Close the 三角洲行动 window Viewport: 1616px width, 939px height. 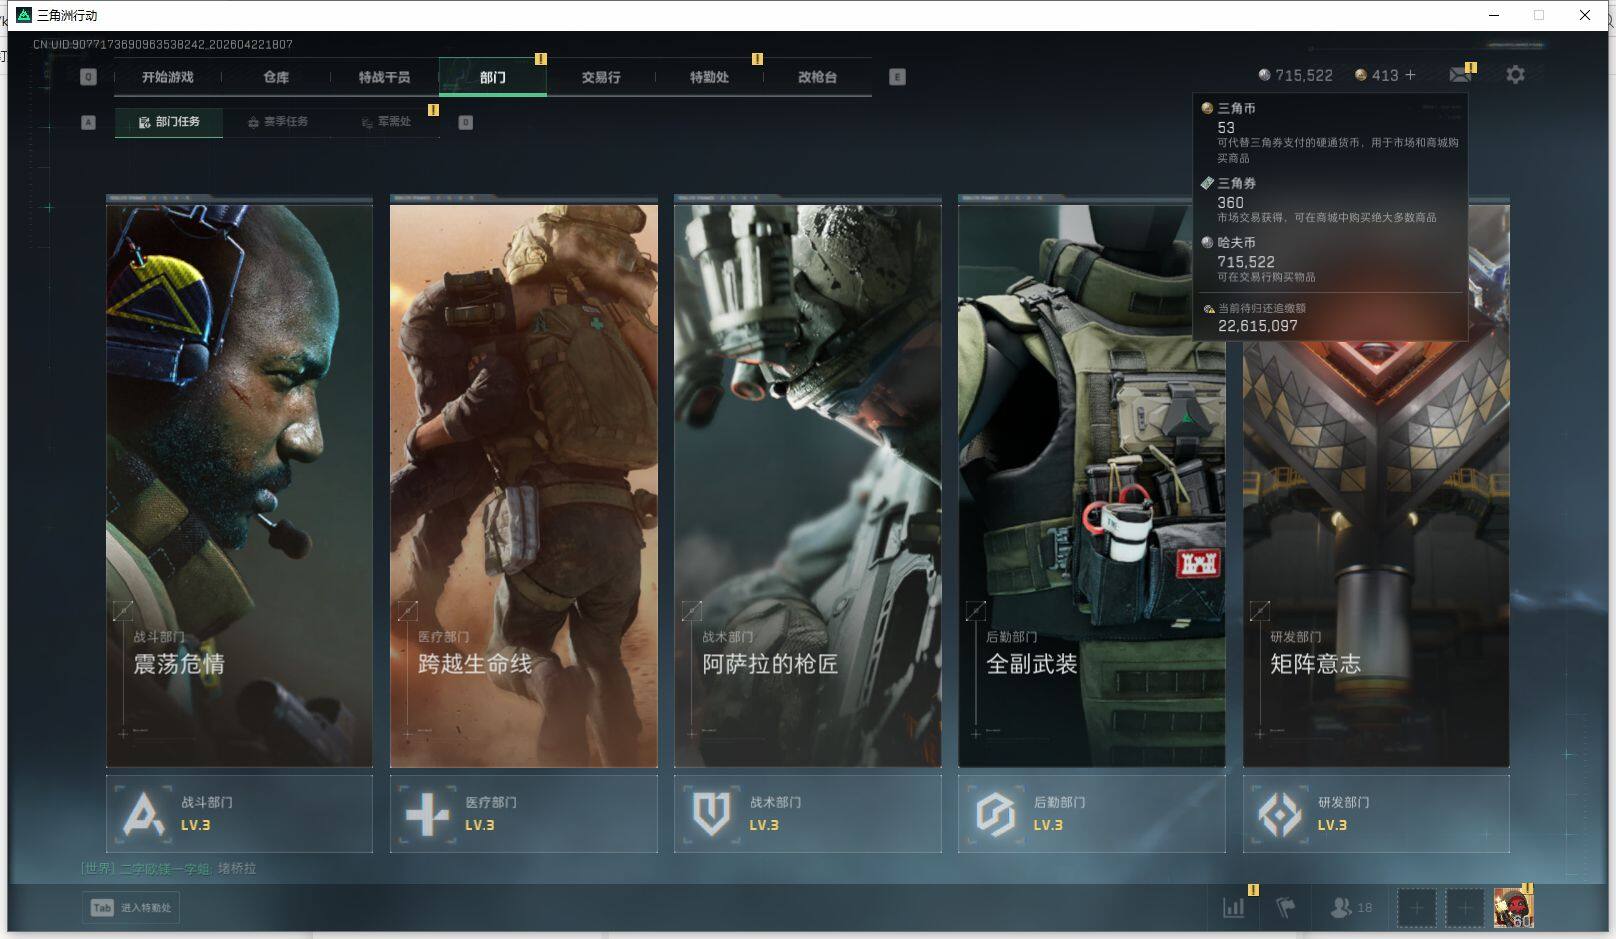[x=1585, y=15]
